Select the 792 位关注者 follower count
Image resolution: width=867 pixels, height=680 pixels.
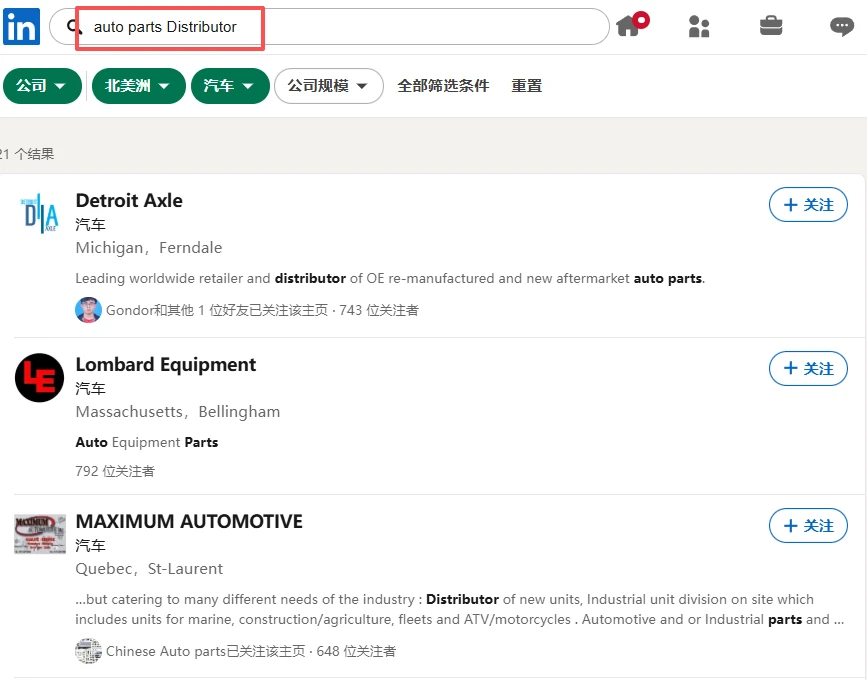click(x=115, y=471)
